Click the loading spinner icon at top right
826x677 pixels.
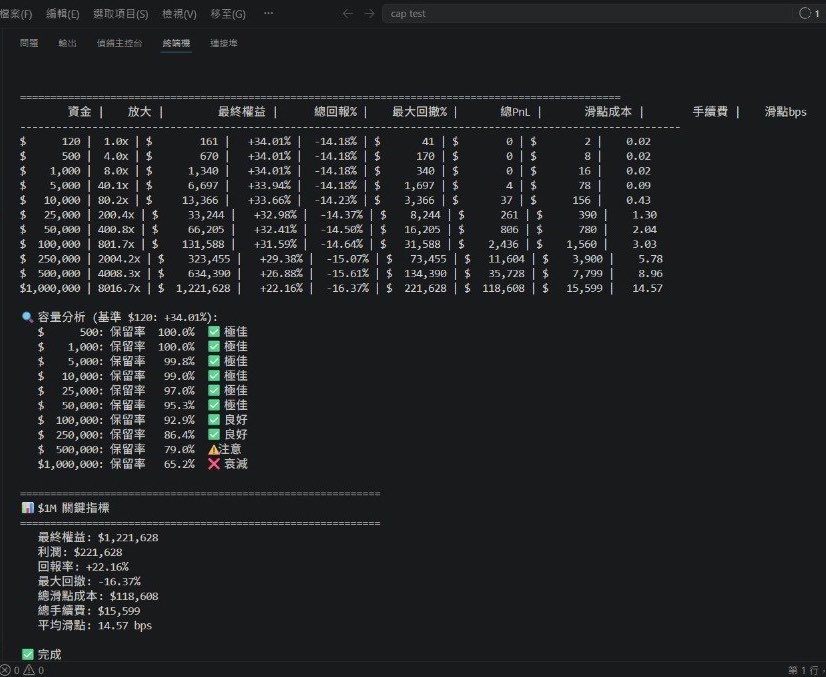tap(804, 14)
